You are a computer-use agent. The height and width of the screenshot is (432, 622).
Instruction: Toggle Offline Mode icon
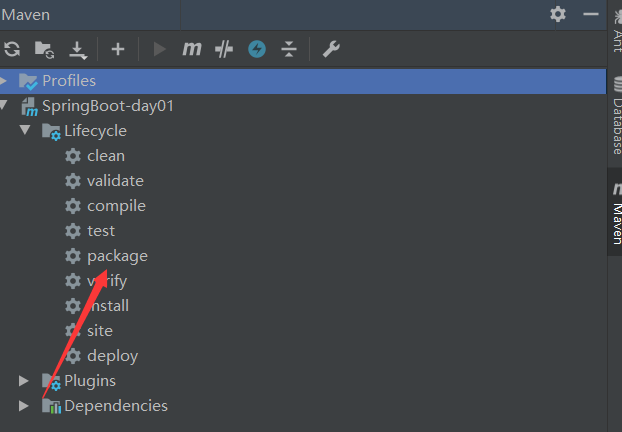(x=224, y=49)
